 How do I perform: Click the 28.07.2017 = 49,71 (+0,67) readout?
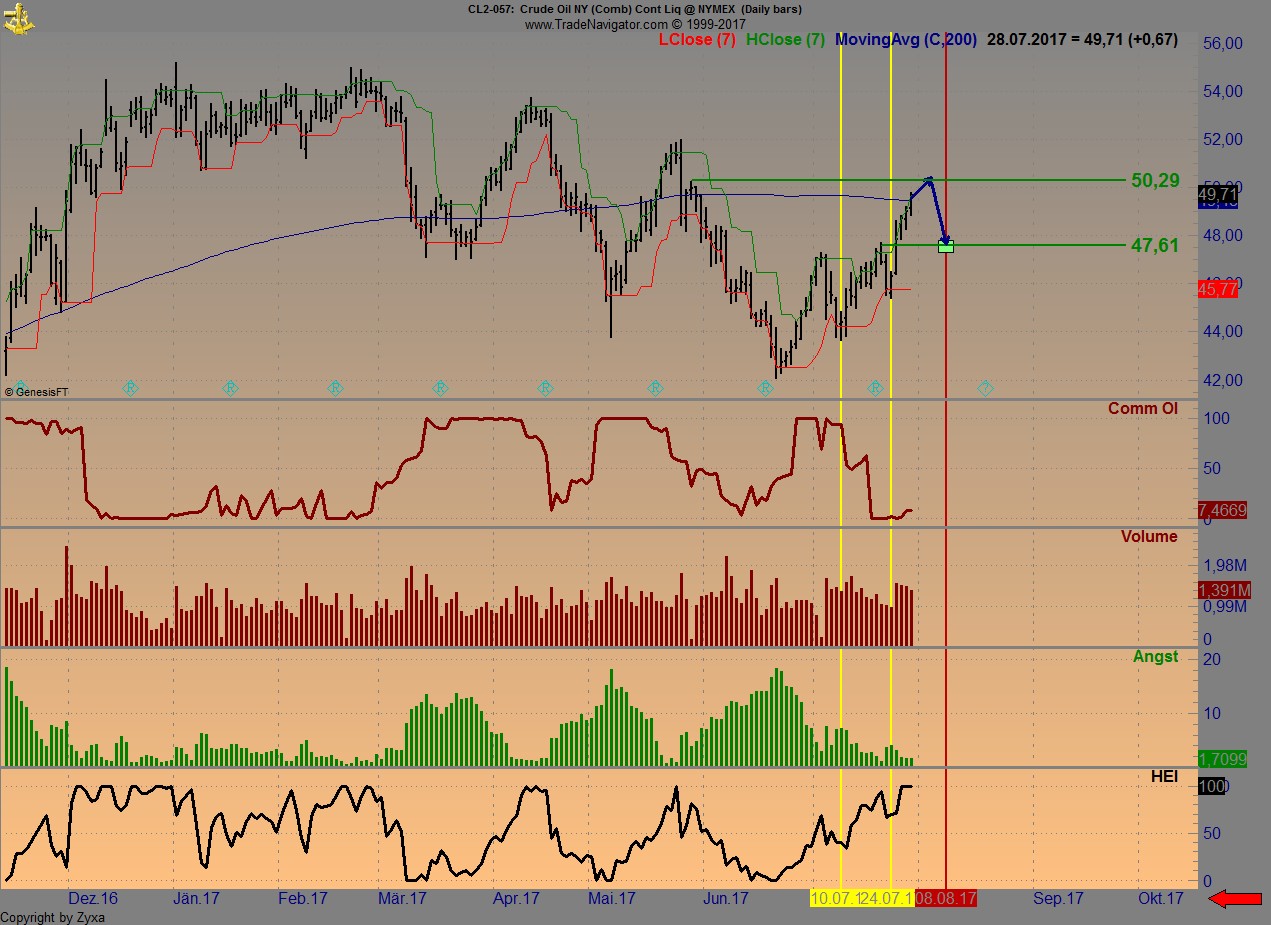pyautogui.click(x=1082, y=40)
